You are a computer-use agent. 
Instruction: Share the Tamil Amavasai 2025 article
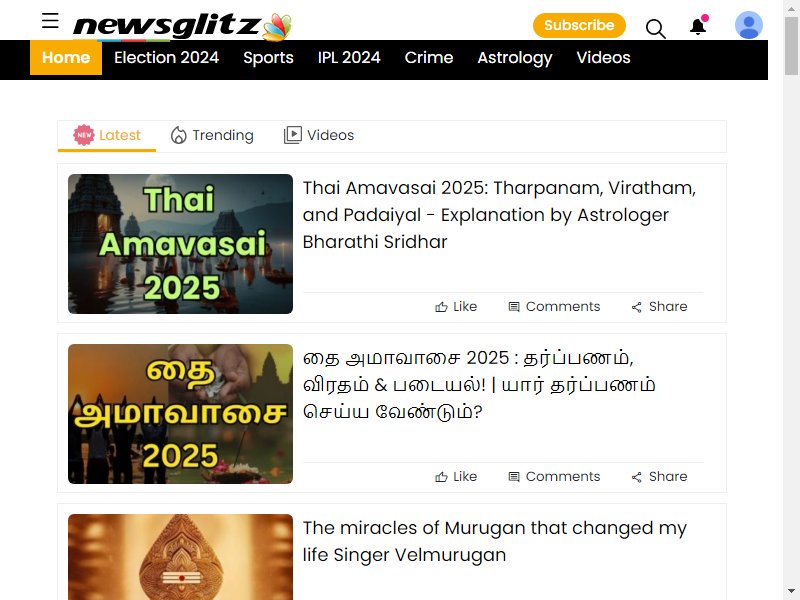point(659,477)
